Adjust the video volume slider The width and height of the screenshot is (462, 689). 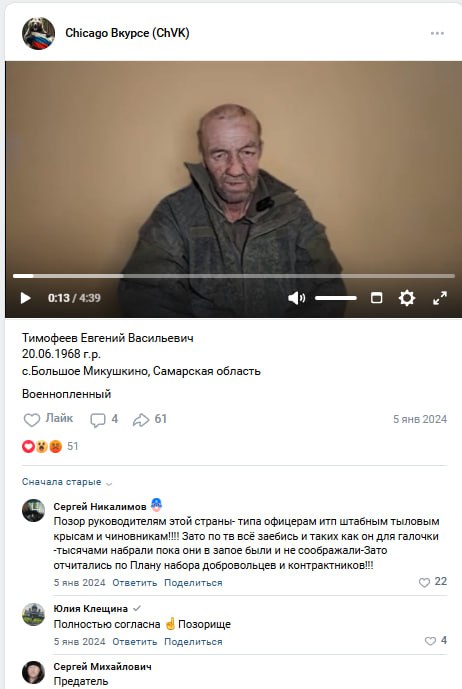click(x=335, y=298)
